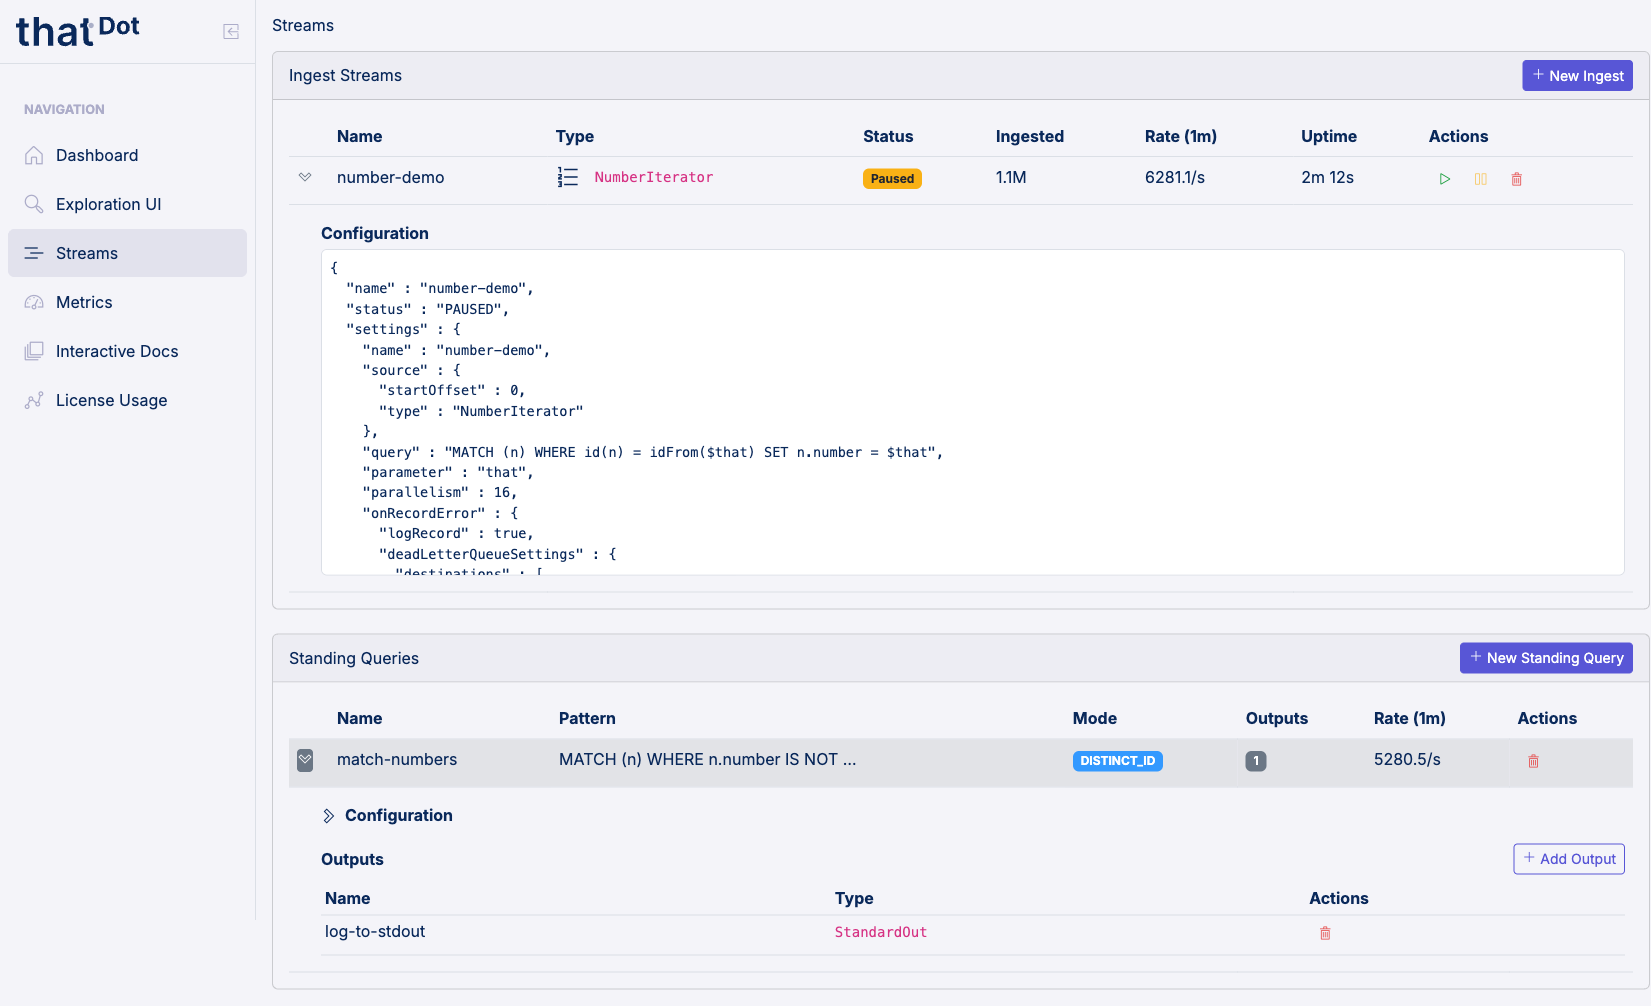This screenshot has width=1651, height=1006.
Task: Click the NumberIterator list icon
Action: pos(568,177)
